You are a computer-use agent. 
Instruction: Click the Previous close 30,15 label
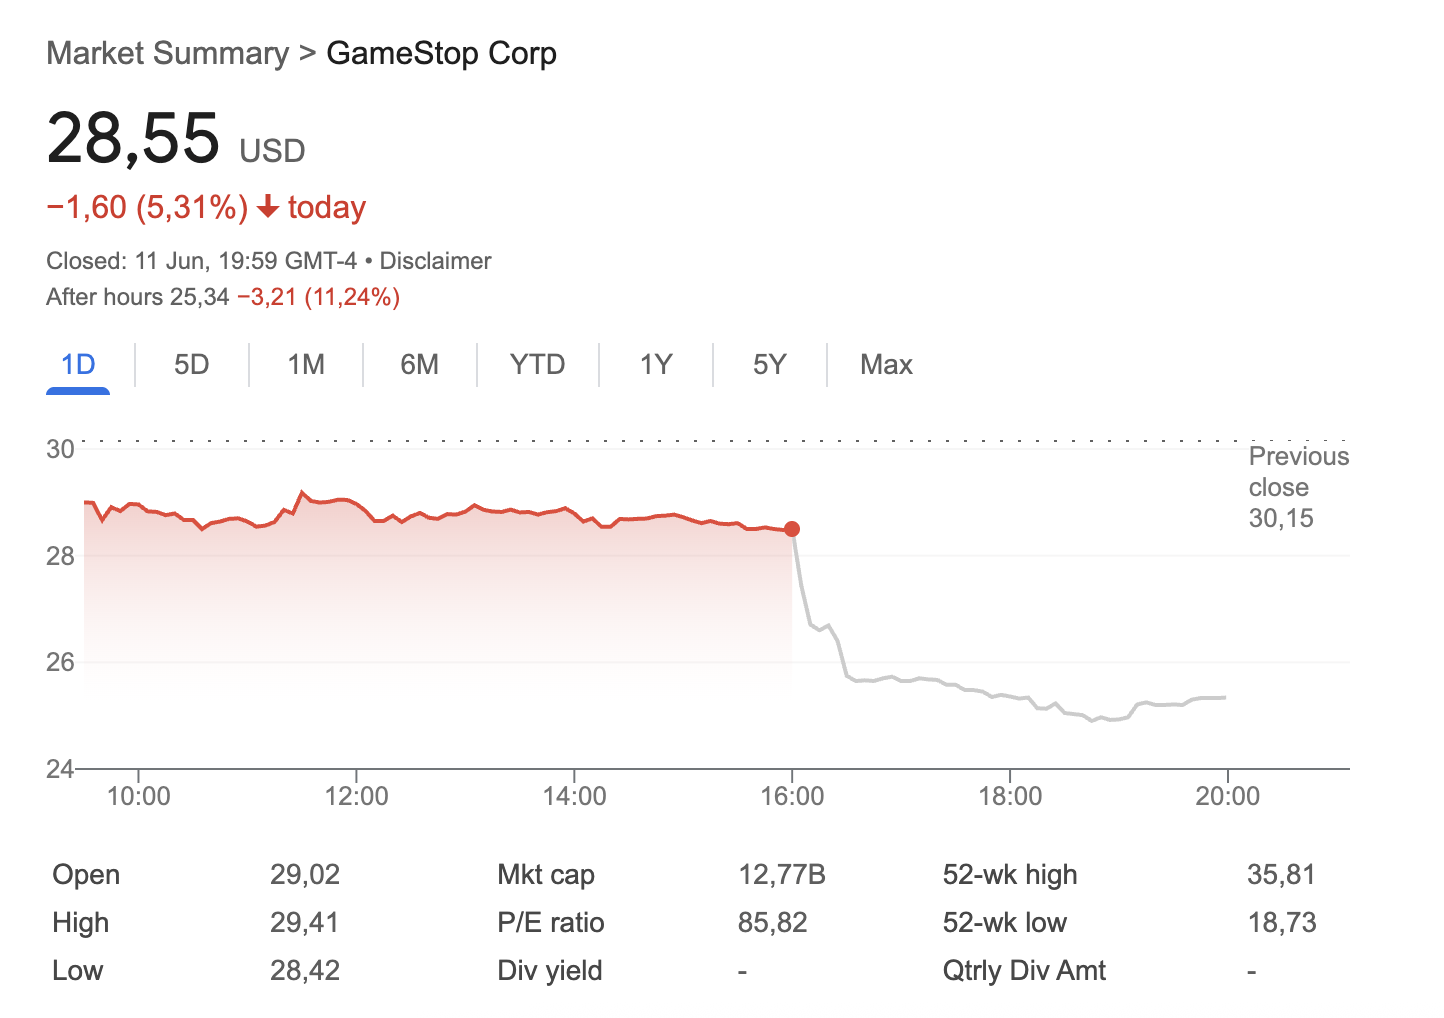pyautogui.click(x=1297, y=487)
